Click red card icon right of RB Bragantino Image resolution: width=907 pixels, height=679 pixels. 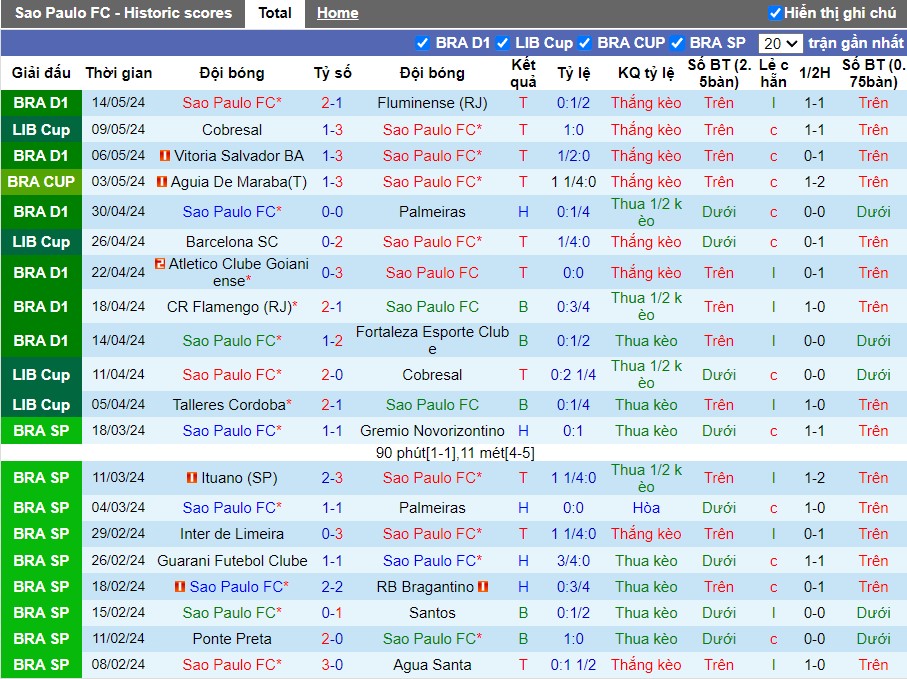pyautogui.click(x=483, y=586)
